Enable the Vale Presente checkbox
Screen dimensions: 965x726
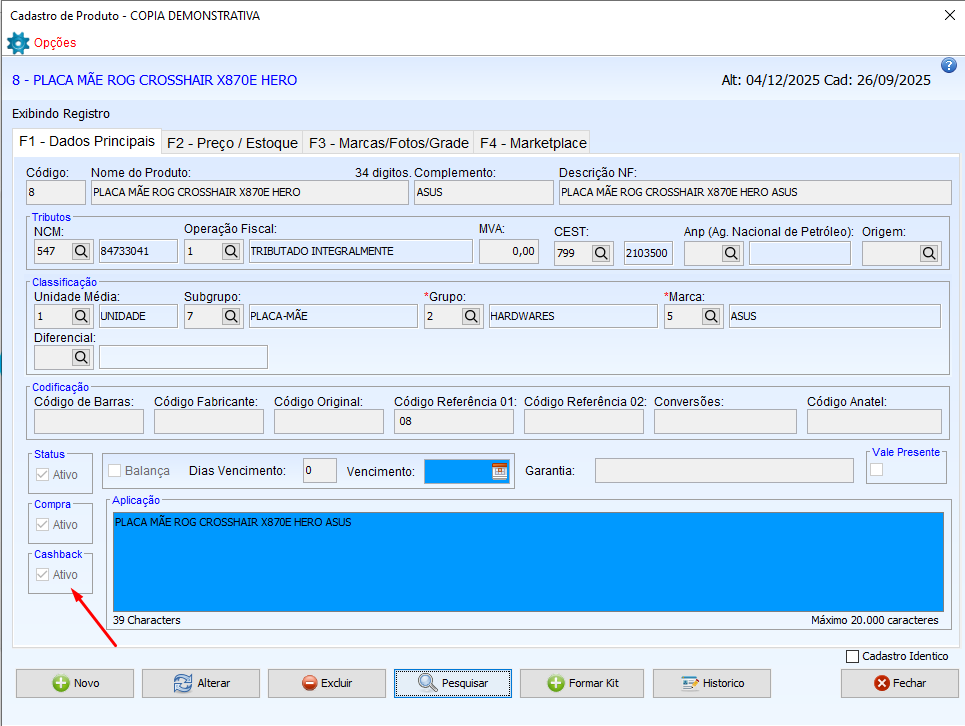(x=877, y=470)
